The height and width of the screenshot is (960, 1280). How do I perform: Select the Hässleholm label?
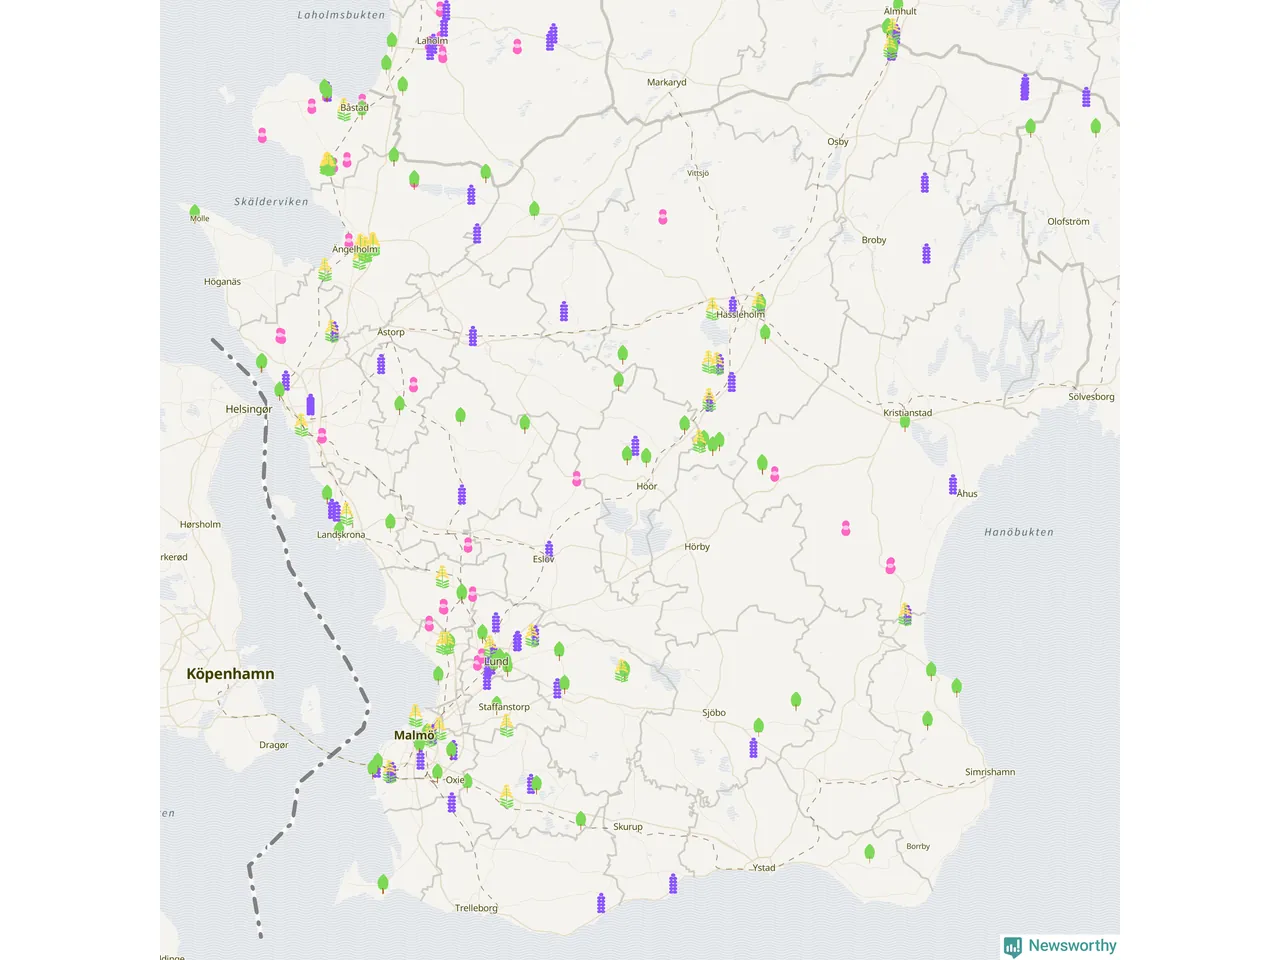coord(741,314)
